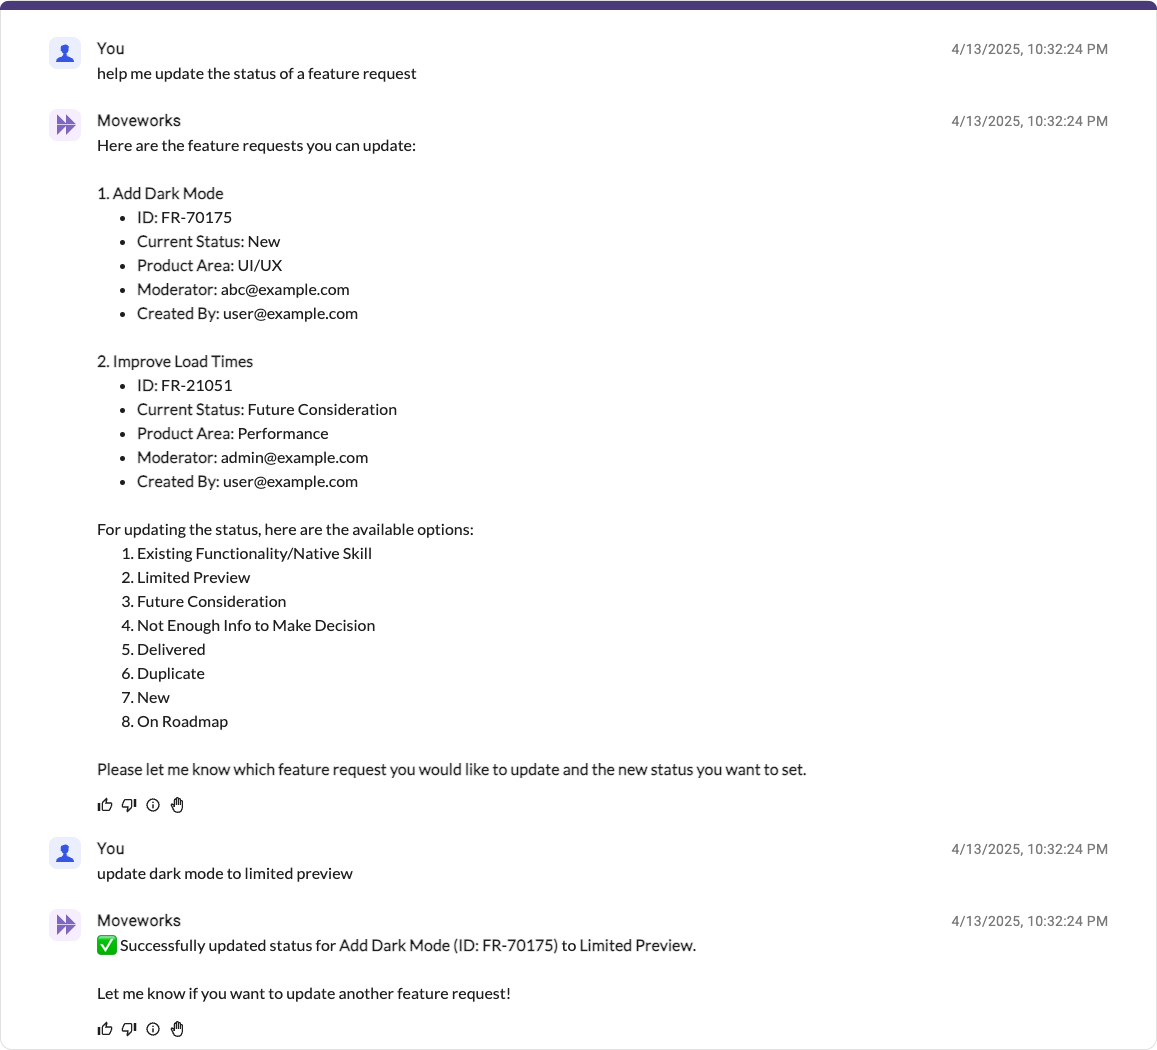Click 'update dark mode to limited preview' message
This screenshot has width=1157, height=1050.
[x=225, y=874]
